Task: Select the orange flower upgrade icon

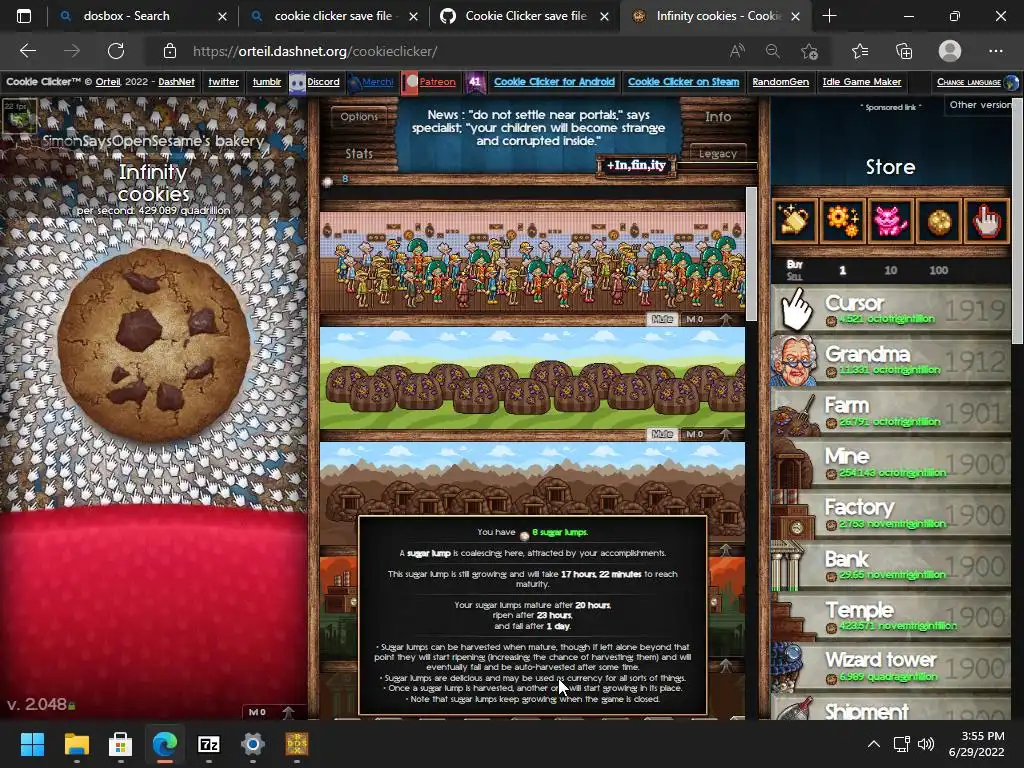Action: click(x=842, y=221)
